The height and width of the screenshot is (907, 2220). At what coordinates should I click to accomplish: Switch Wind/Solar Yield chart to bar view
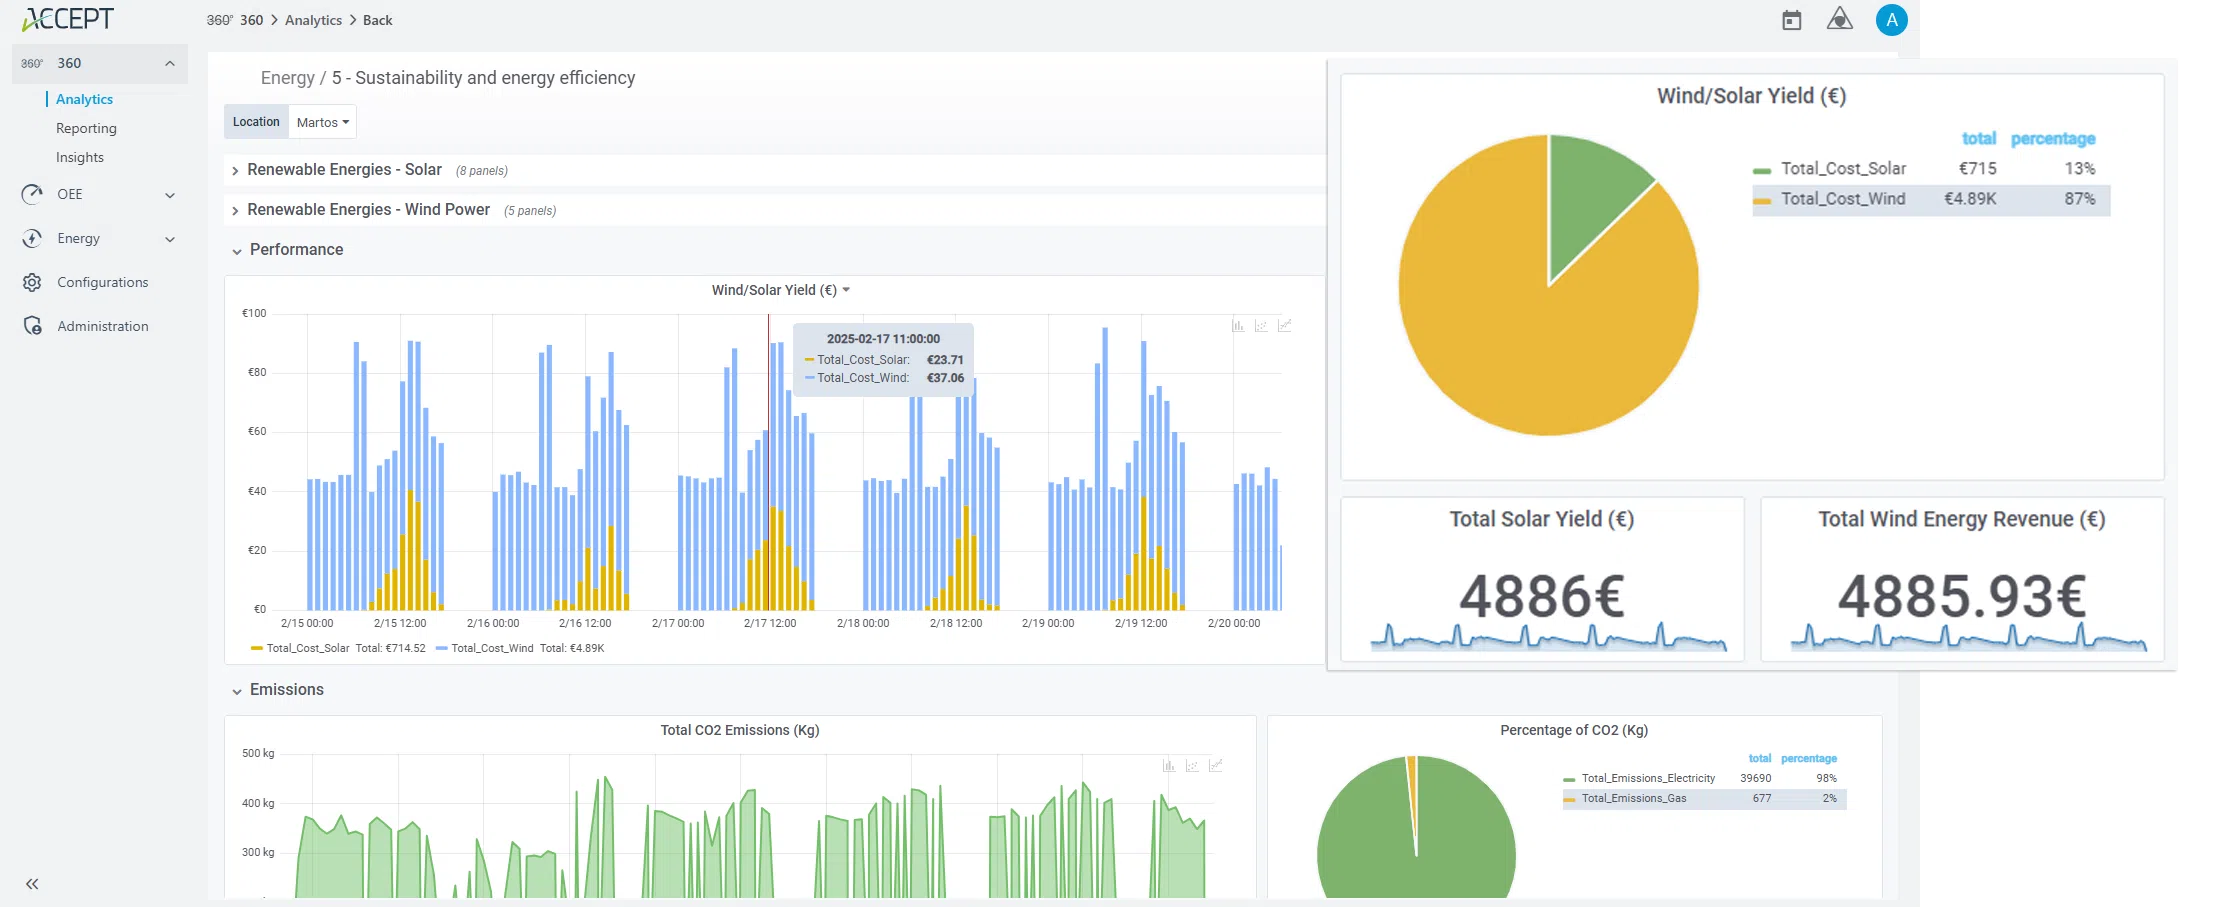(x=1238, y=326)
